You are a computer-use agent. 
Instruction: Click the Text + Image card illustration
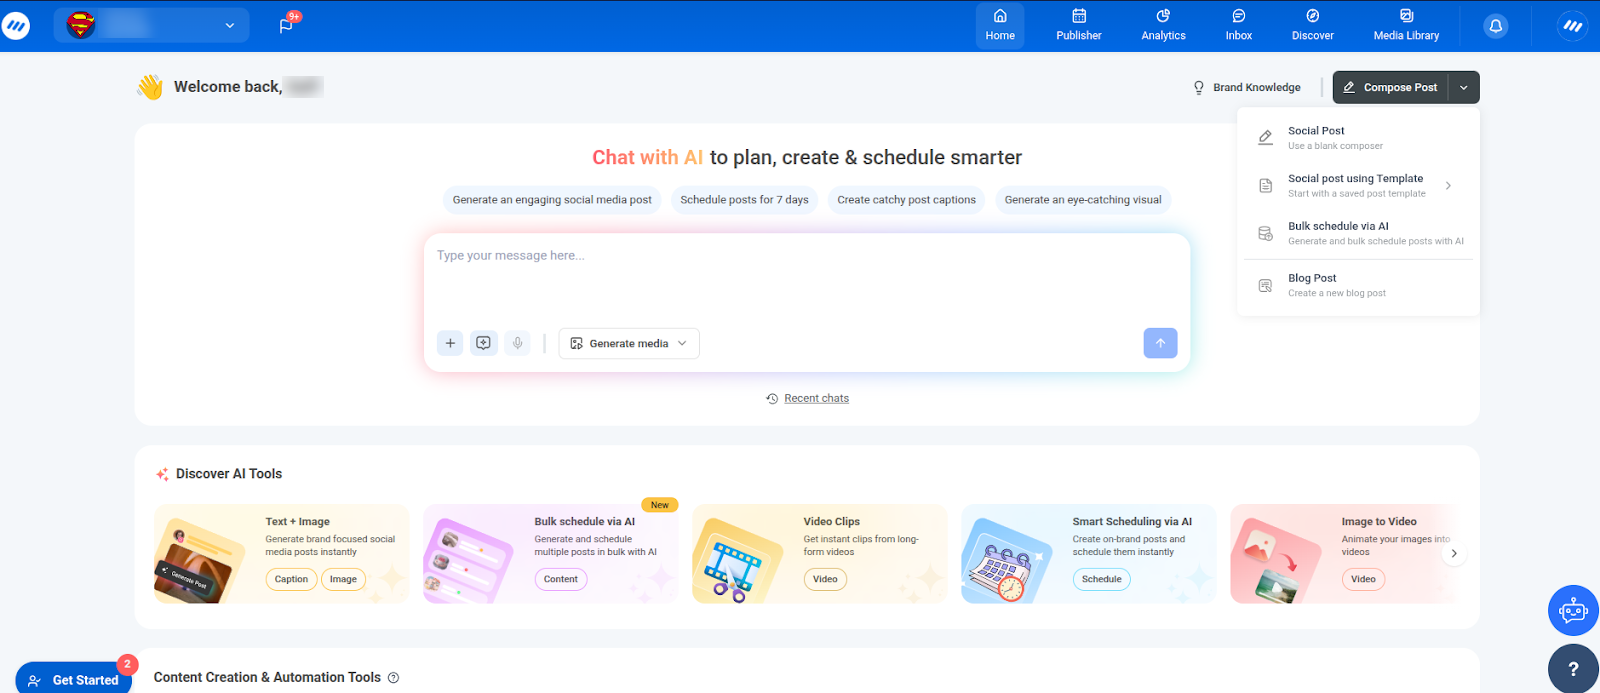click(x=198, y=560)
